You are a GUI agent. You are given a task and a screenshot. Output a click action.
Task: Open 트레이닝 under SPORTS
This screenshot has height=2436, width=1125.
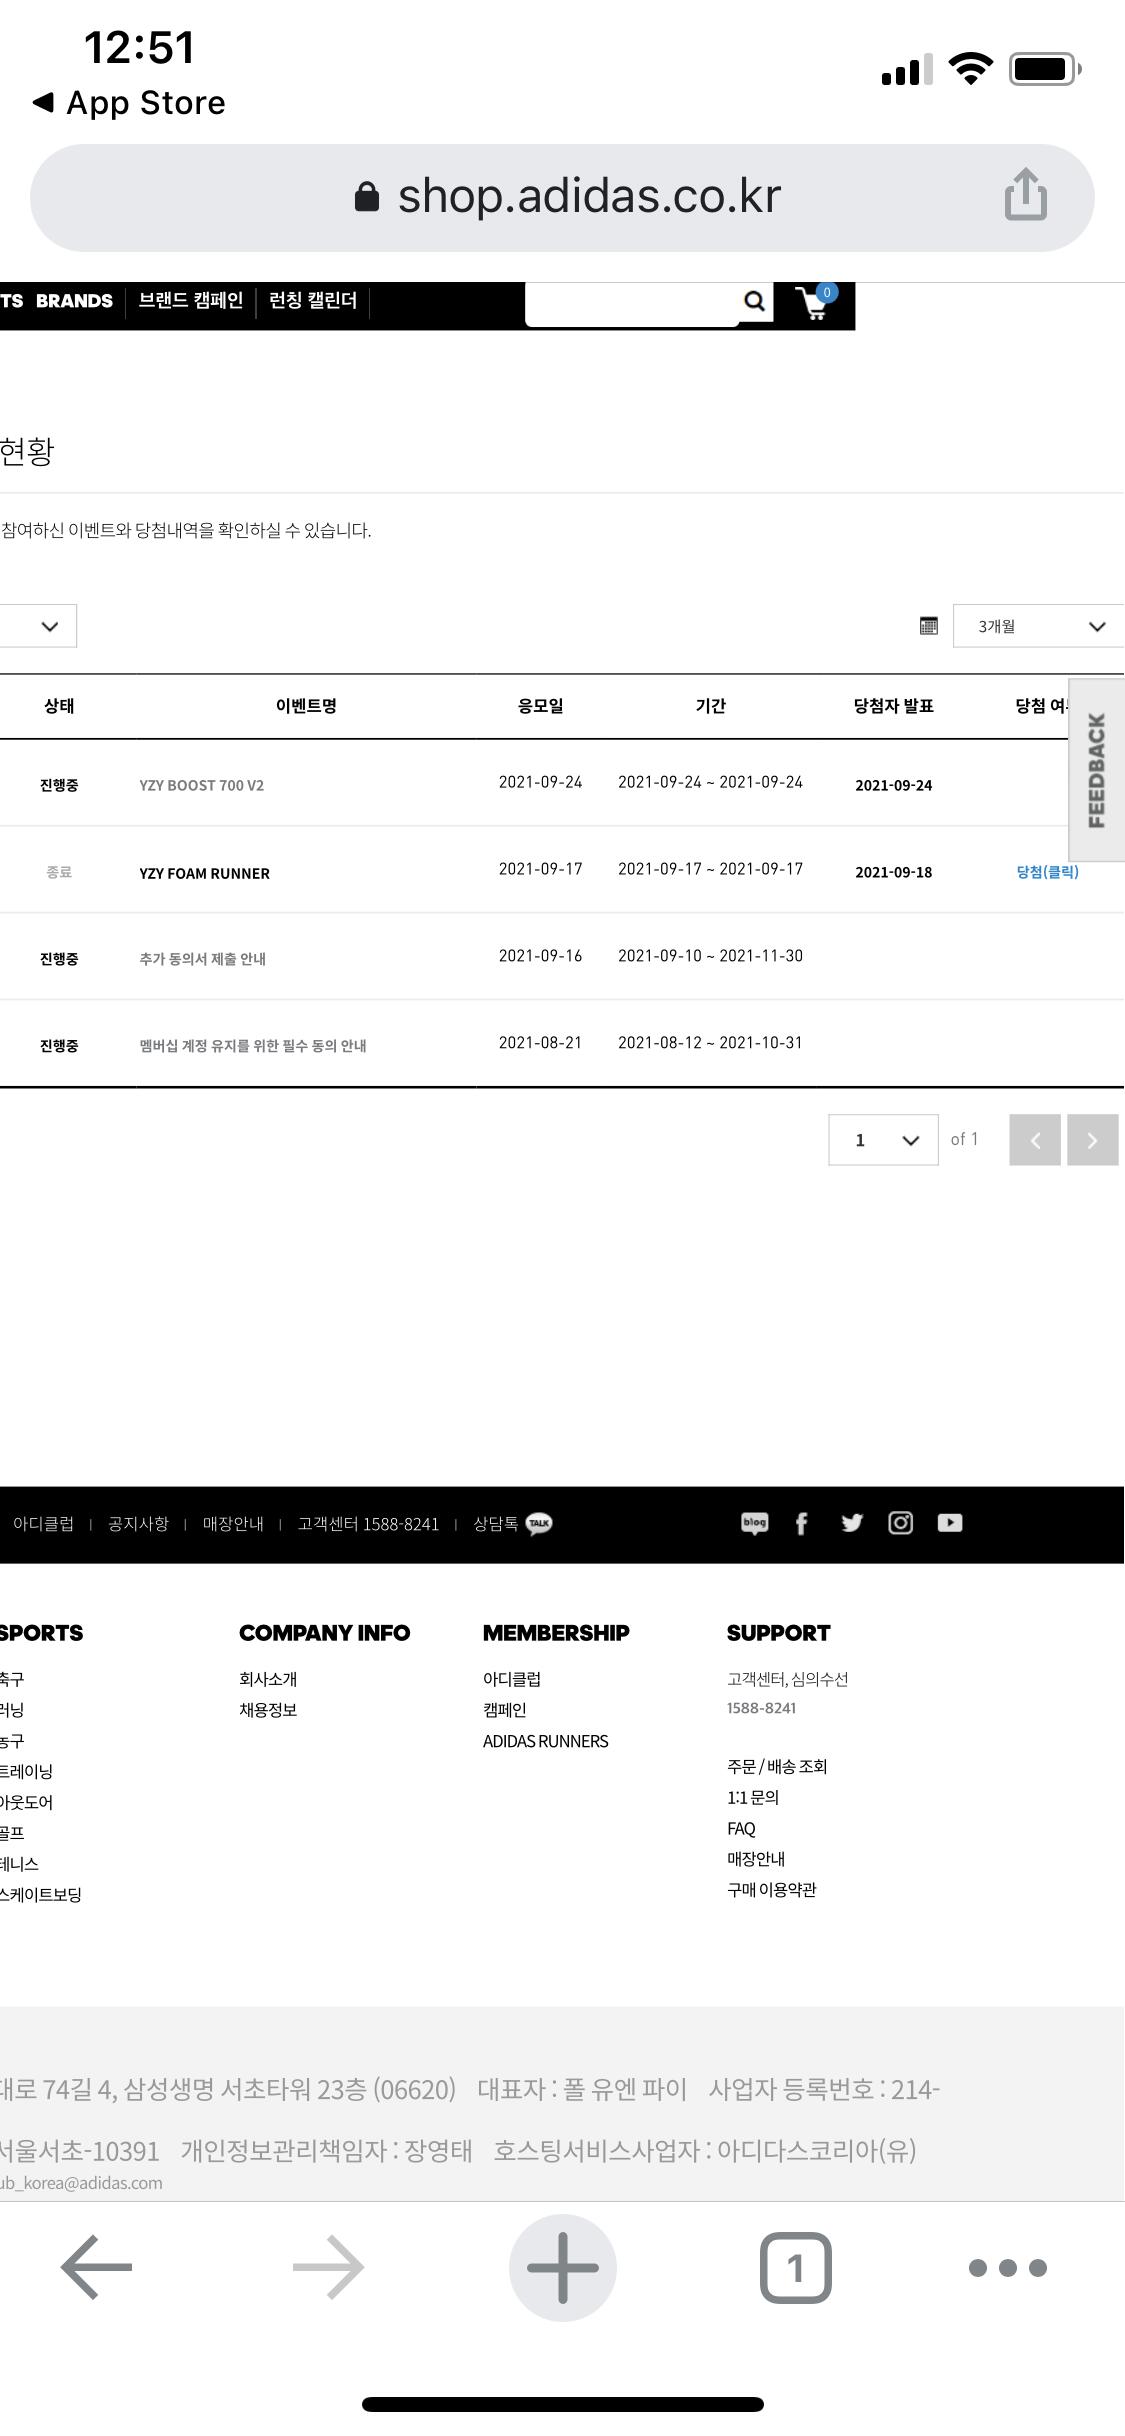click(x=26, y=1771)
